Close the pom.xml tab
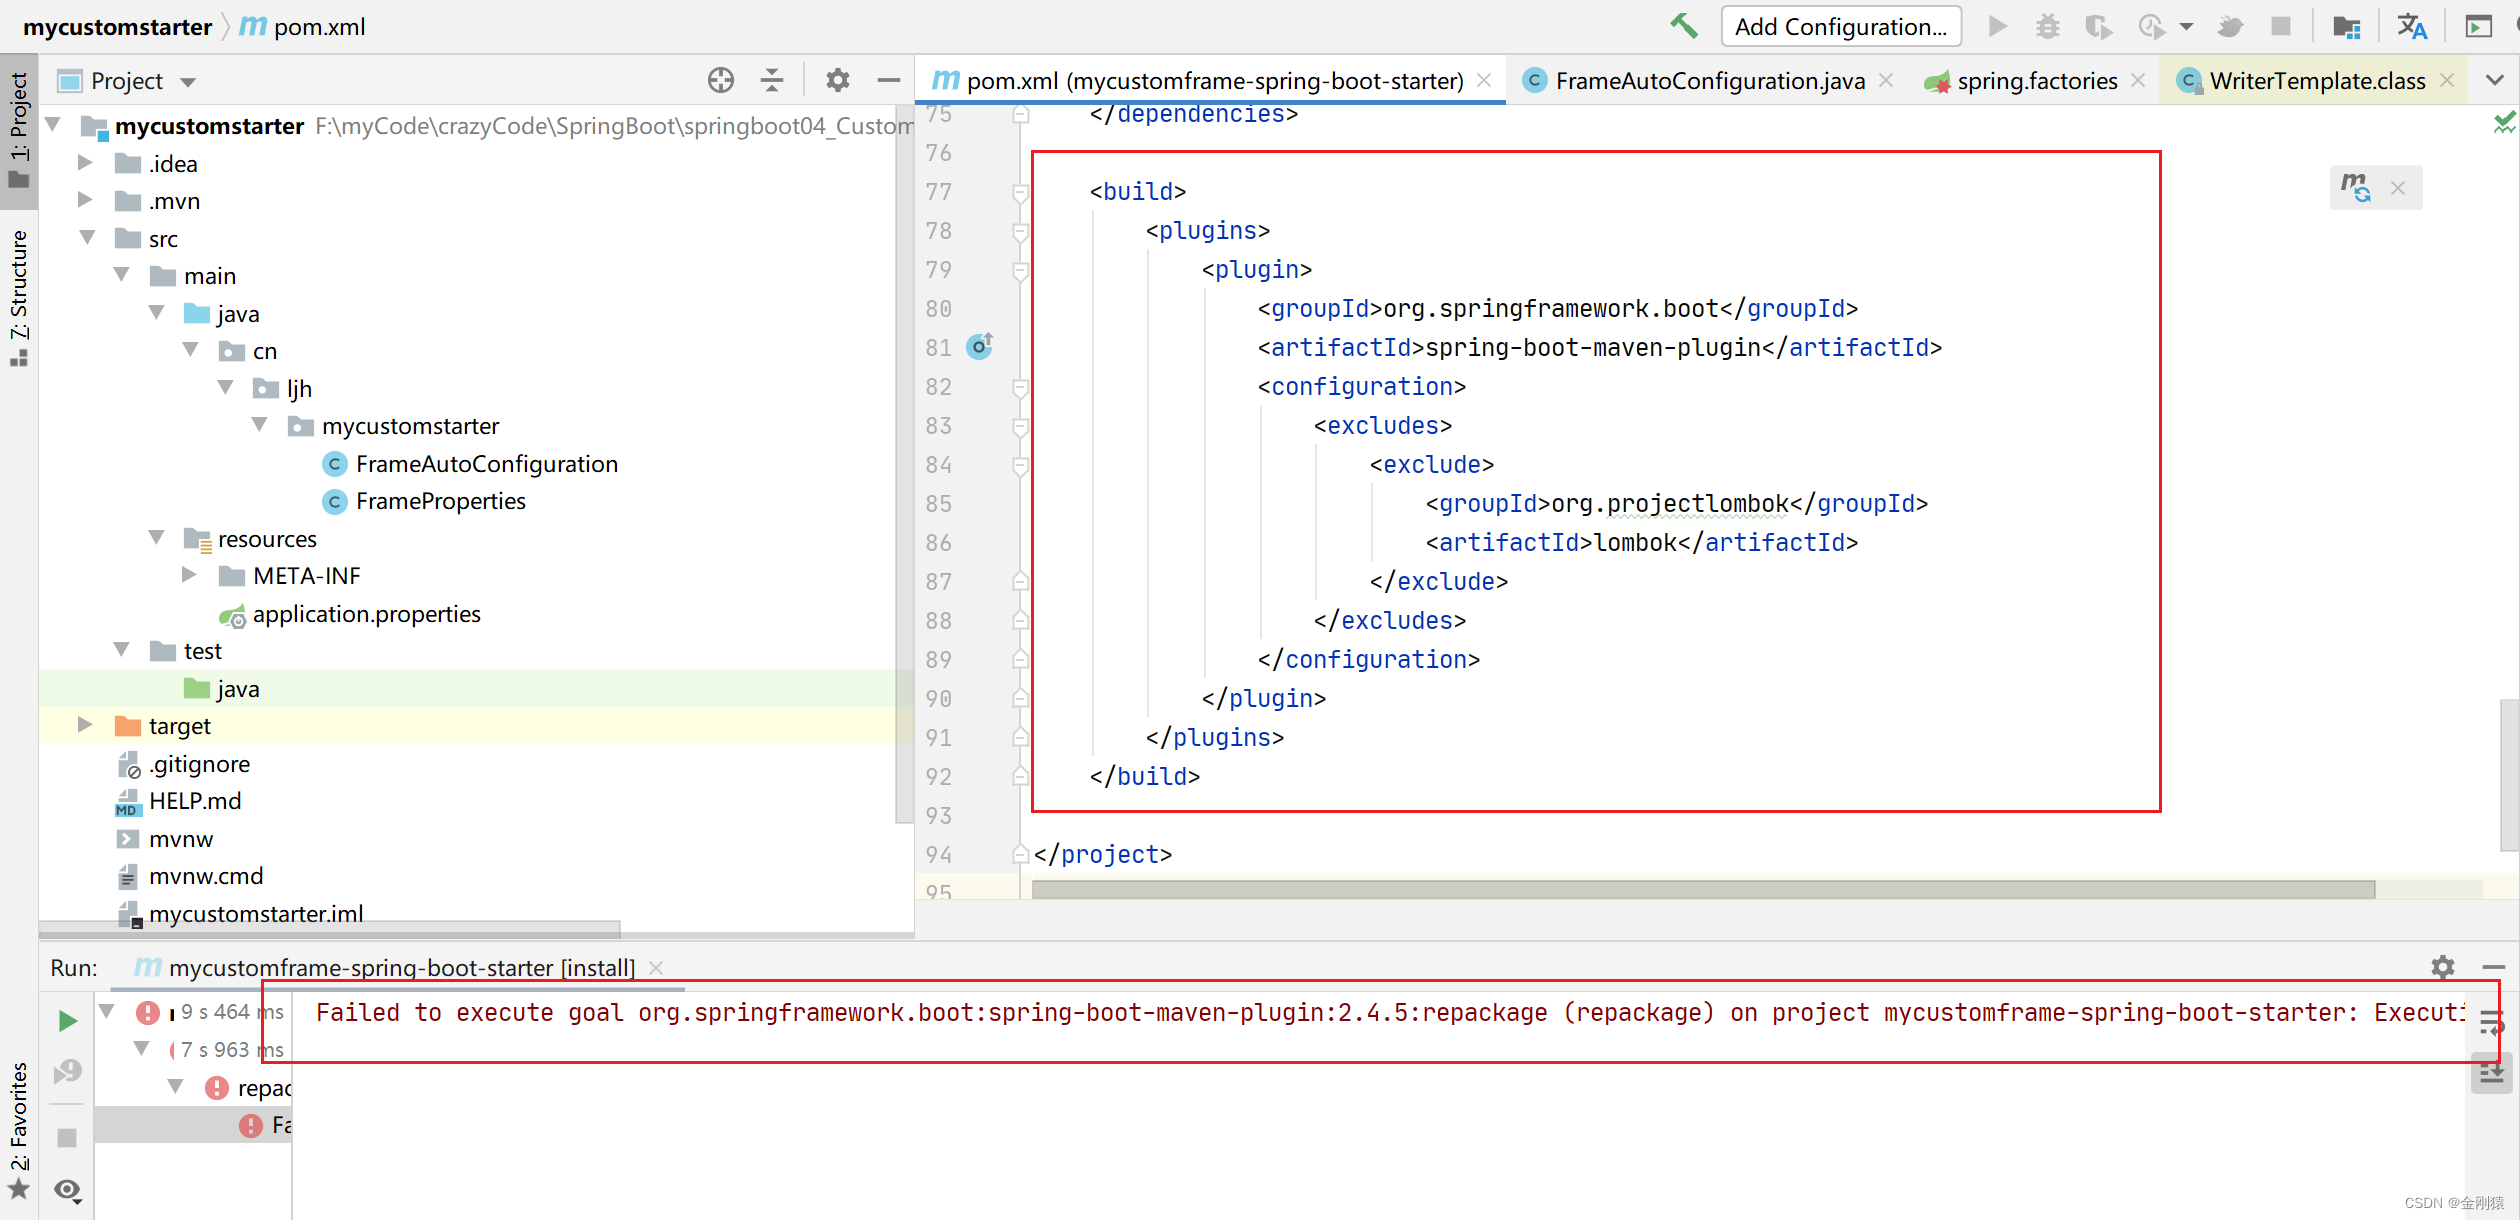The image size is (2520, 1220). (x=1485, y=80)
